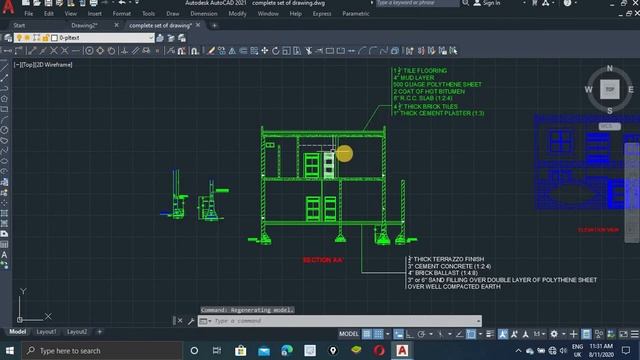
Task: Click the Sign In button
Action: (x=487, y=3)
